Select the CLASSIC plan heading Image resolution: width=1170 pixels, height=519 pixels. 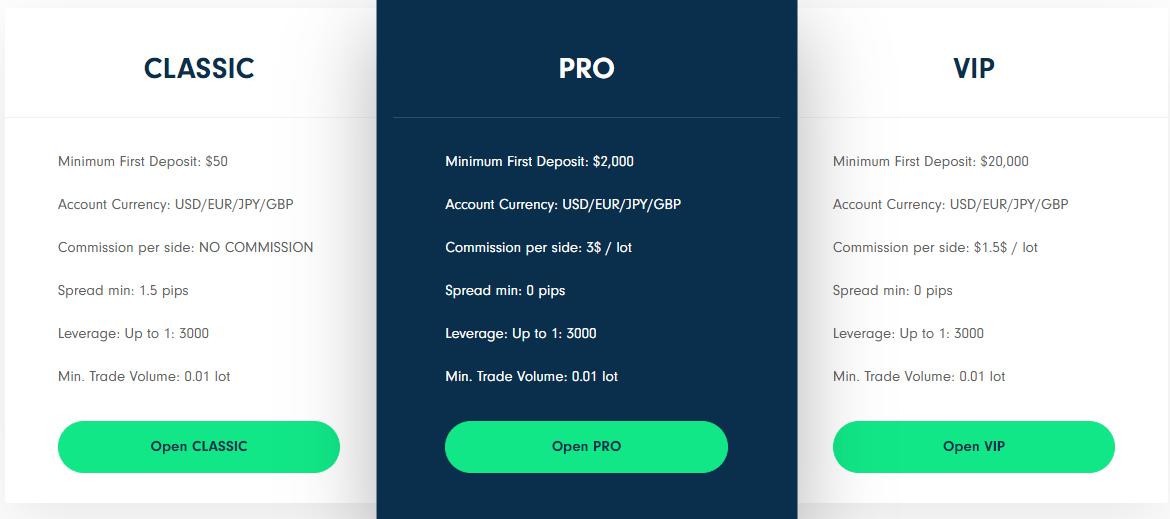click(x=199, y=69)
